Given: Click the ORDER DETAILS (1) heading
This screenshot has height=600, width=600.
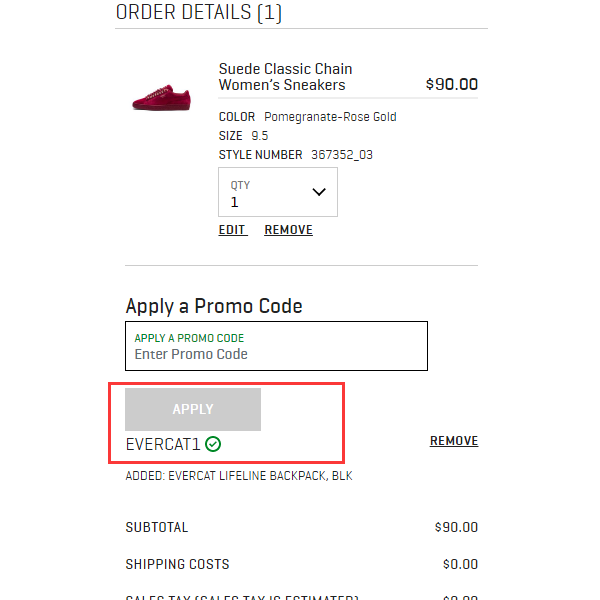Looking at the screenshot, I should coord(199,13).
